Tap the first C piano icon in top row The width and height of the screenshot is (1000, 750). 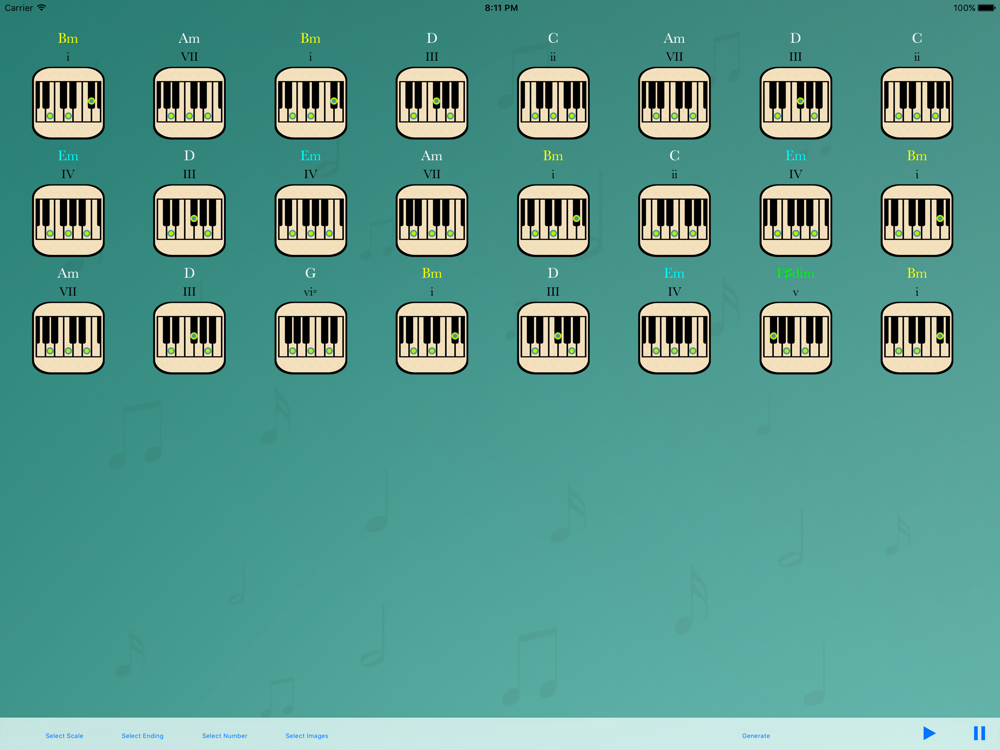pyautogui.click(x=553, y=103)
